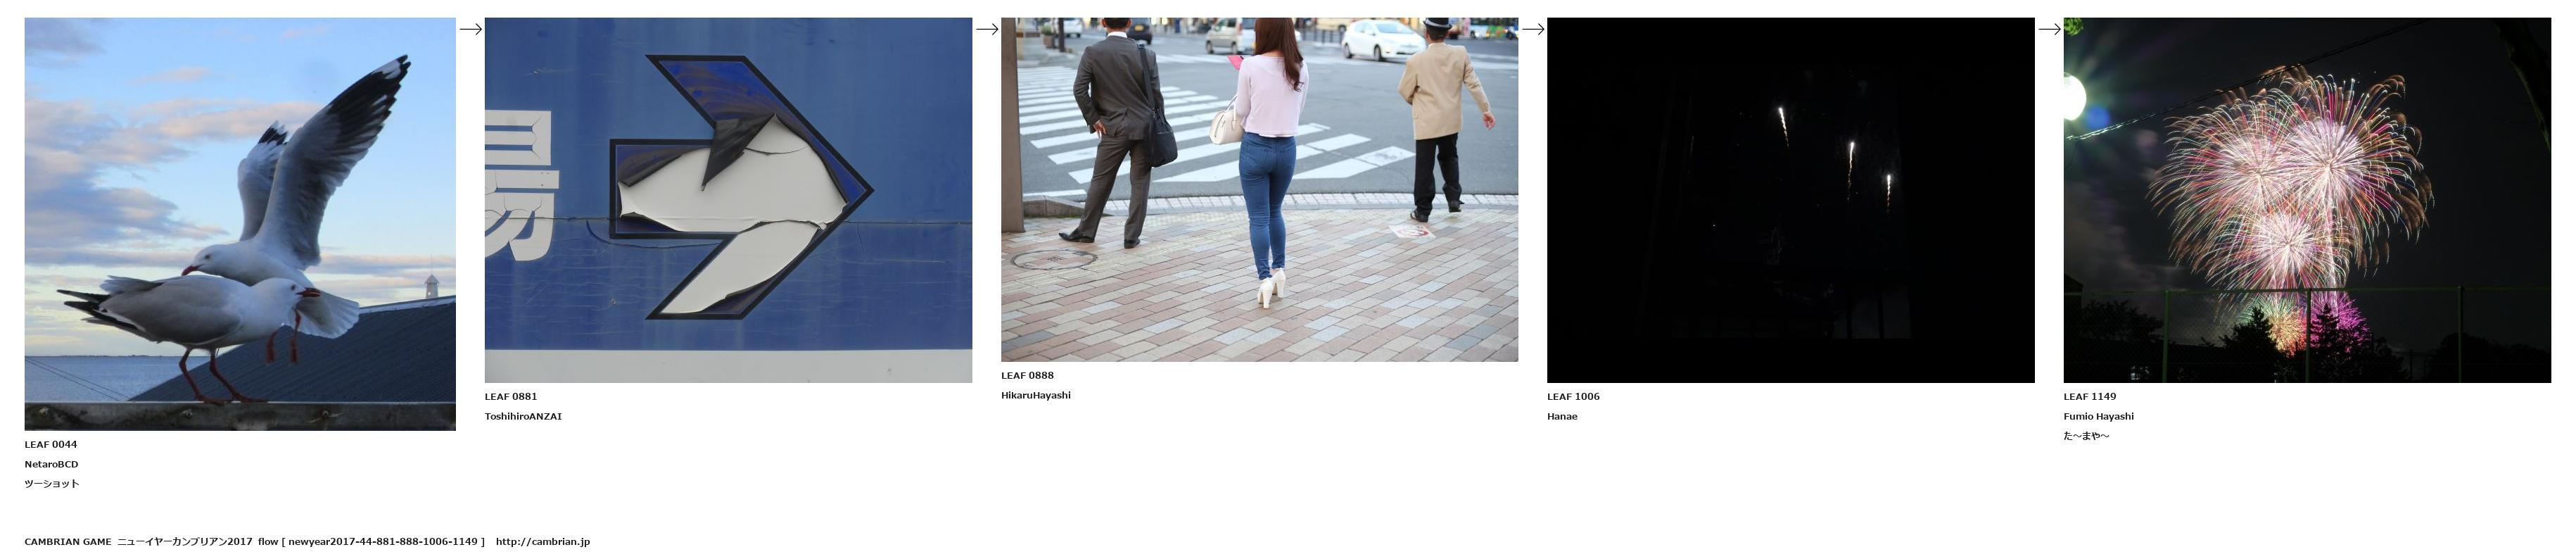Image resolution: width=2576 pixels, height=559 pixels.
Task: Click the arrow after the blue sign photo
Action: (x=987, y=29)
